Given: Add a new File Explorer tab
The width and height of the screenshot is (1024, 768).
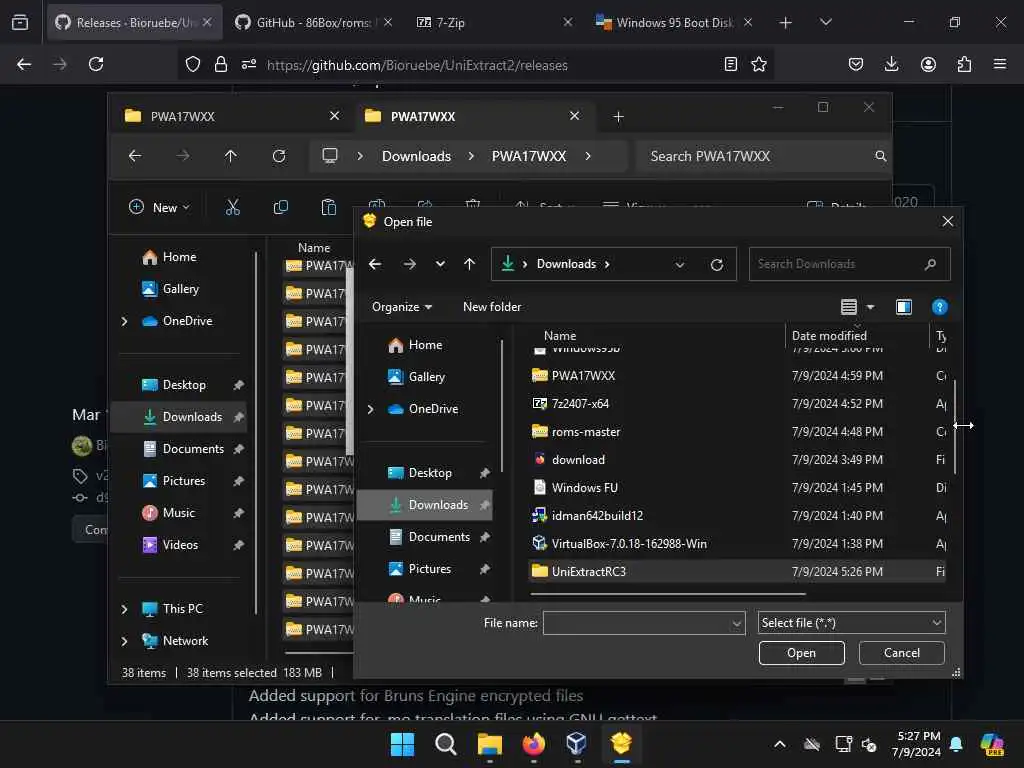Looking at the screenshot, I should coord(618,117).
